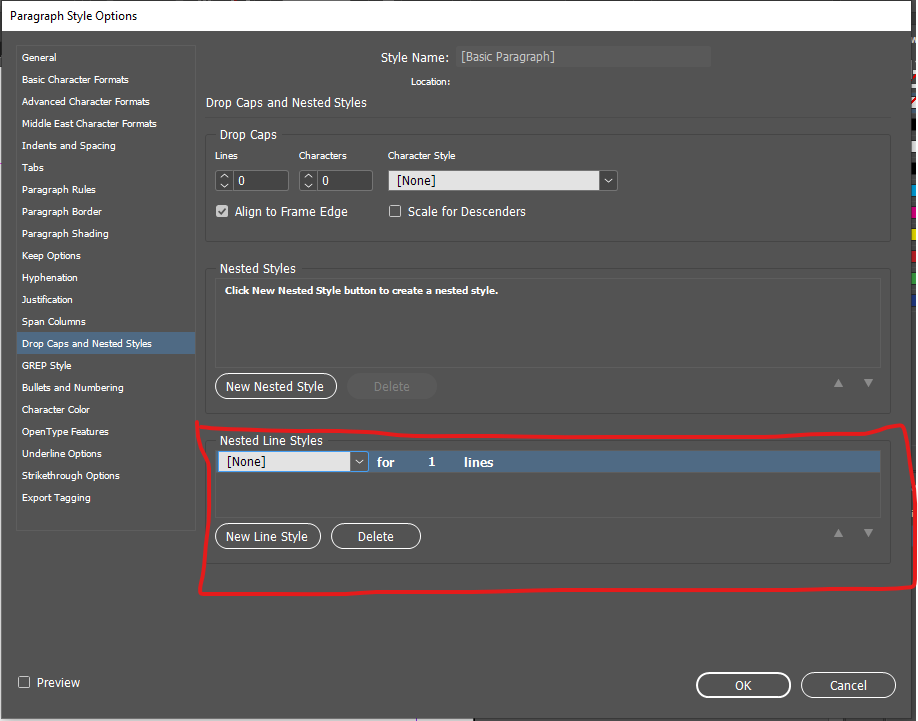Uncheck Align to Frame Edge
The image size is (918, 721).
point(222,211)
